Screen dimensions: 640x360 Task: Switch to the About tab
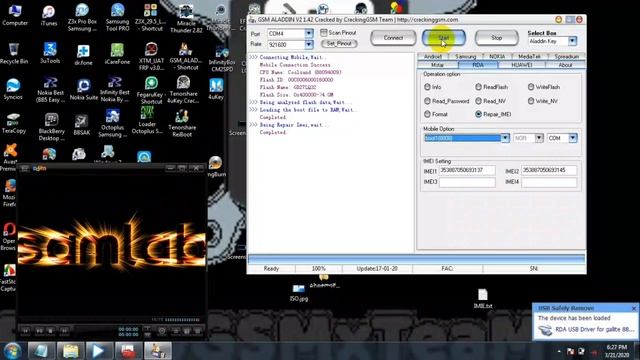point(565,65)
